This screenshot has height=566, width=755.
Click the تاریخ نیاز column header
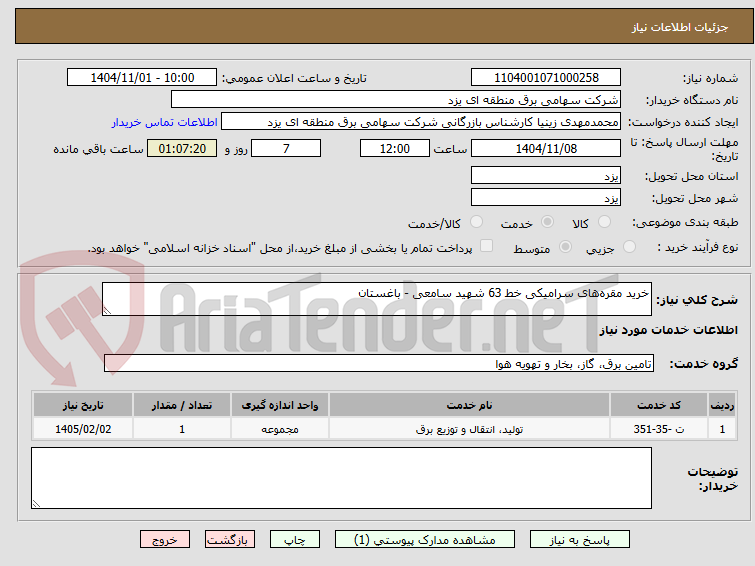(x=83, y=405)
